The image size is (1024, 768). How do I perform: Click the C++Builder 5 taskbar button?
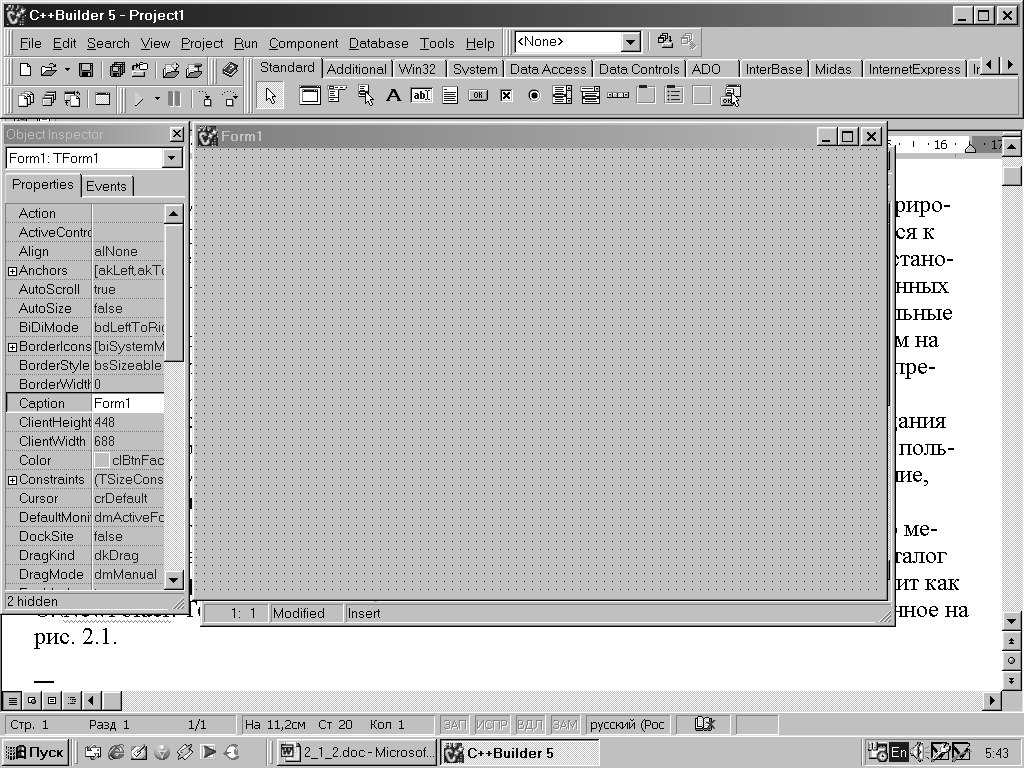point(520,752)
